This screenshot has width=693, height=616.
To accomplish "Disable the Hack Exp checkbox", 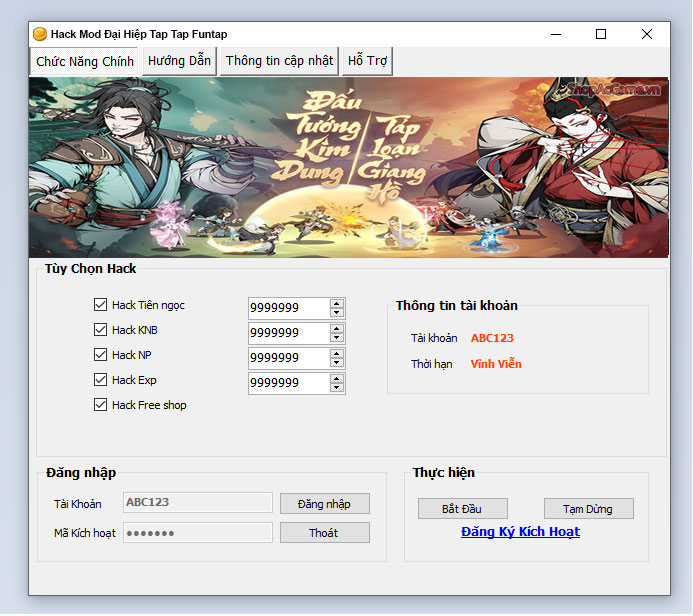I will (x=100, y=380).
